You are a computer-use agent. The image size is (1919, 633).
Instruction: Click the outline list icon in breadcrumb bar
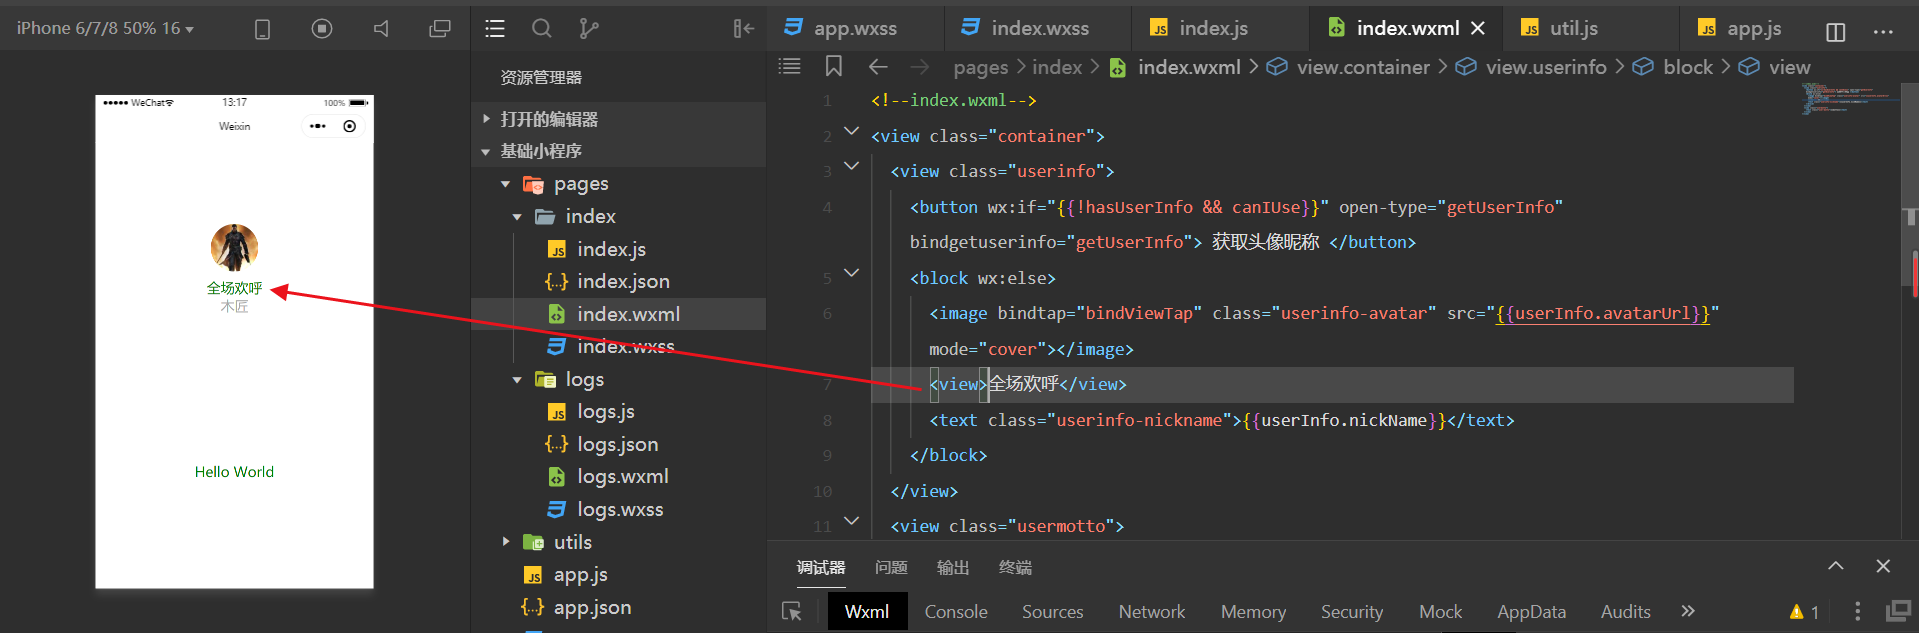tap(790, 66)
